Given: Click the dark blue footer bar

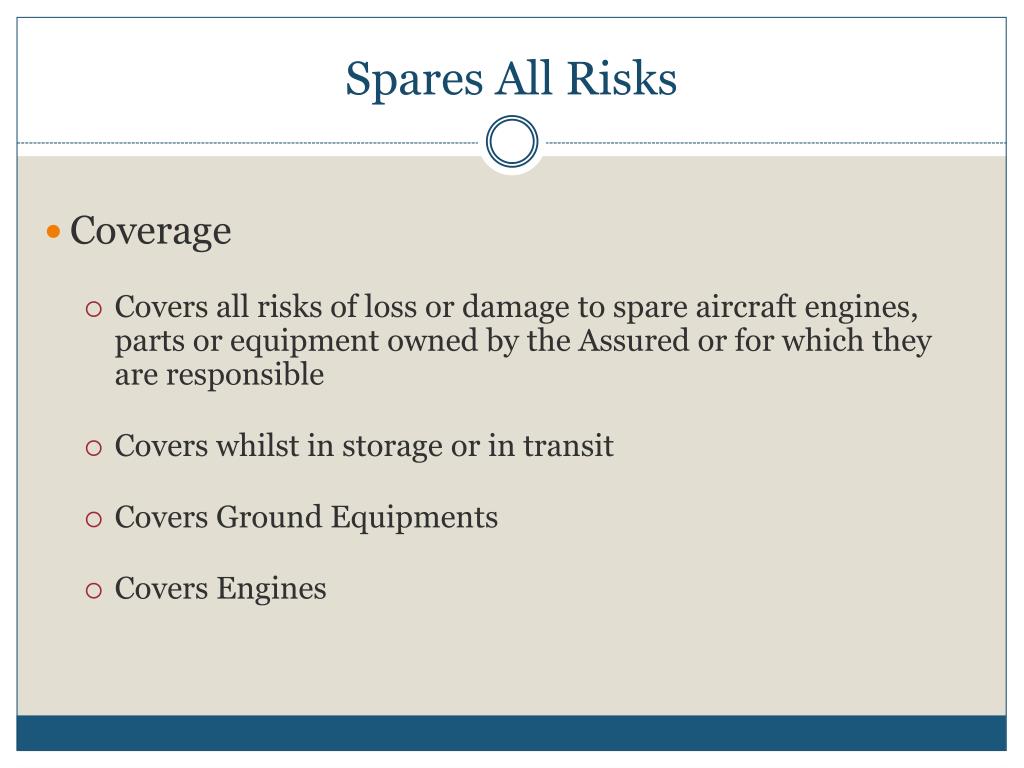Looking at the screenshot, I should point(511,732).
